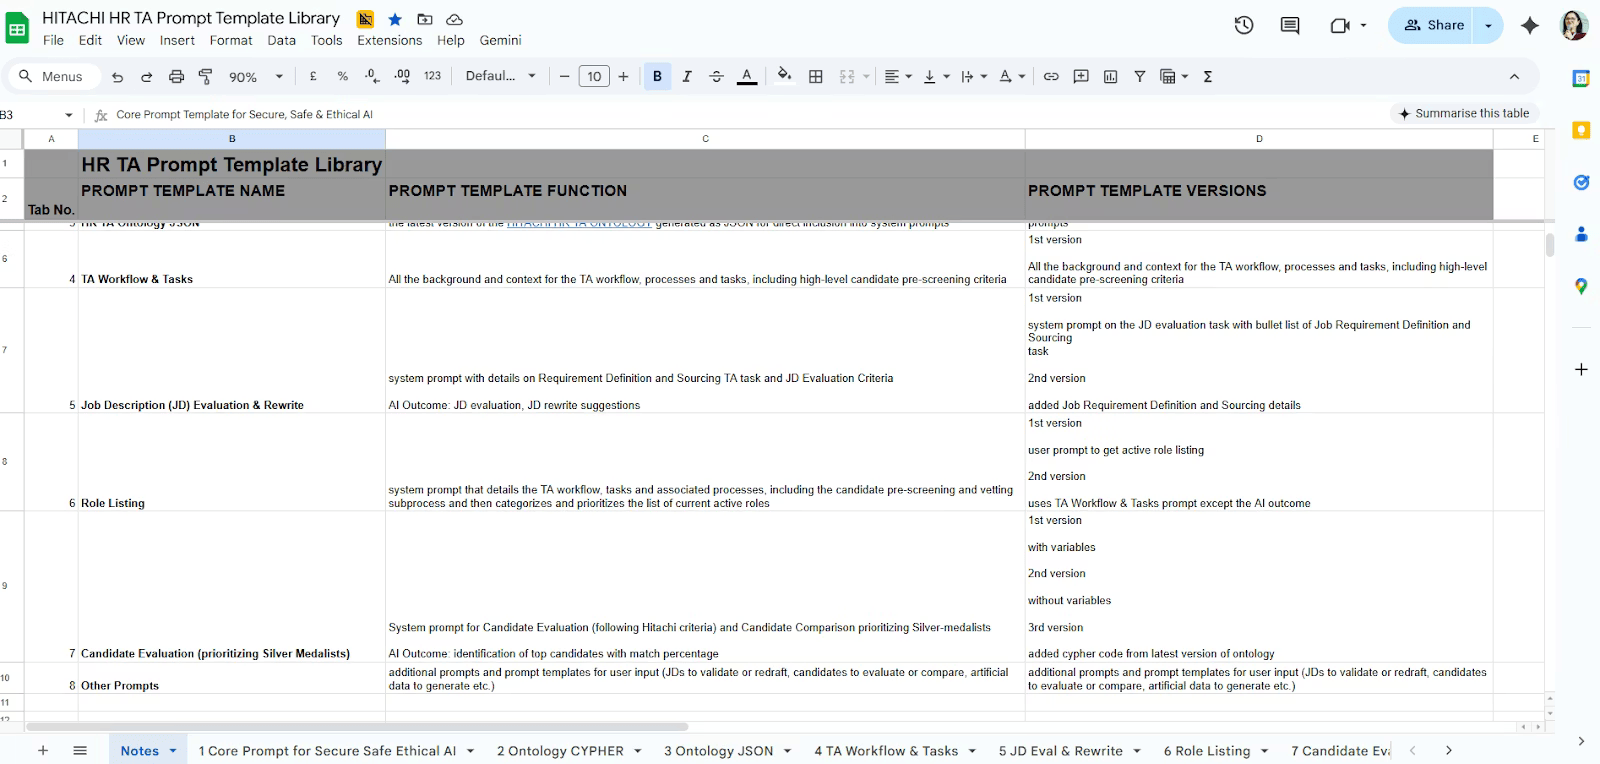Viewport: 1600px width, 764px height.
Task: Open the text colour picker
Action: [746, 76]
